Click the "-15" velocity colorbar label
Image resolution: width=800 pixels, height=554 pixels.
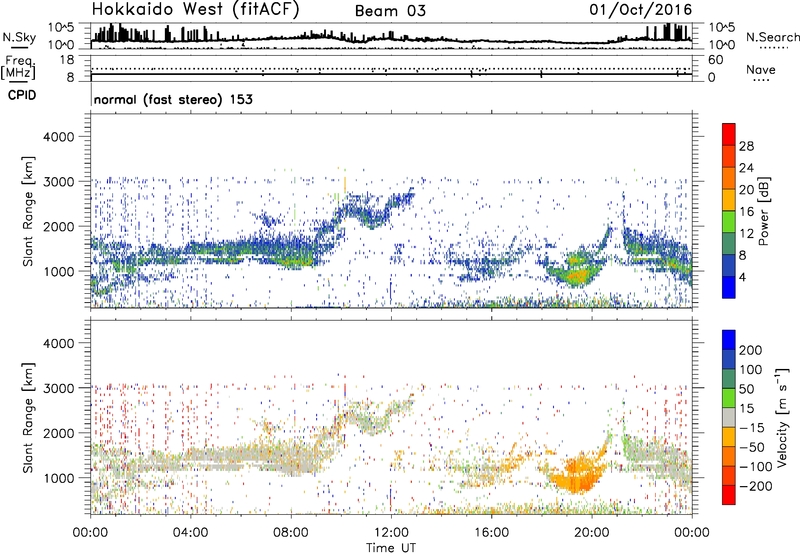point(752,428)
